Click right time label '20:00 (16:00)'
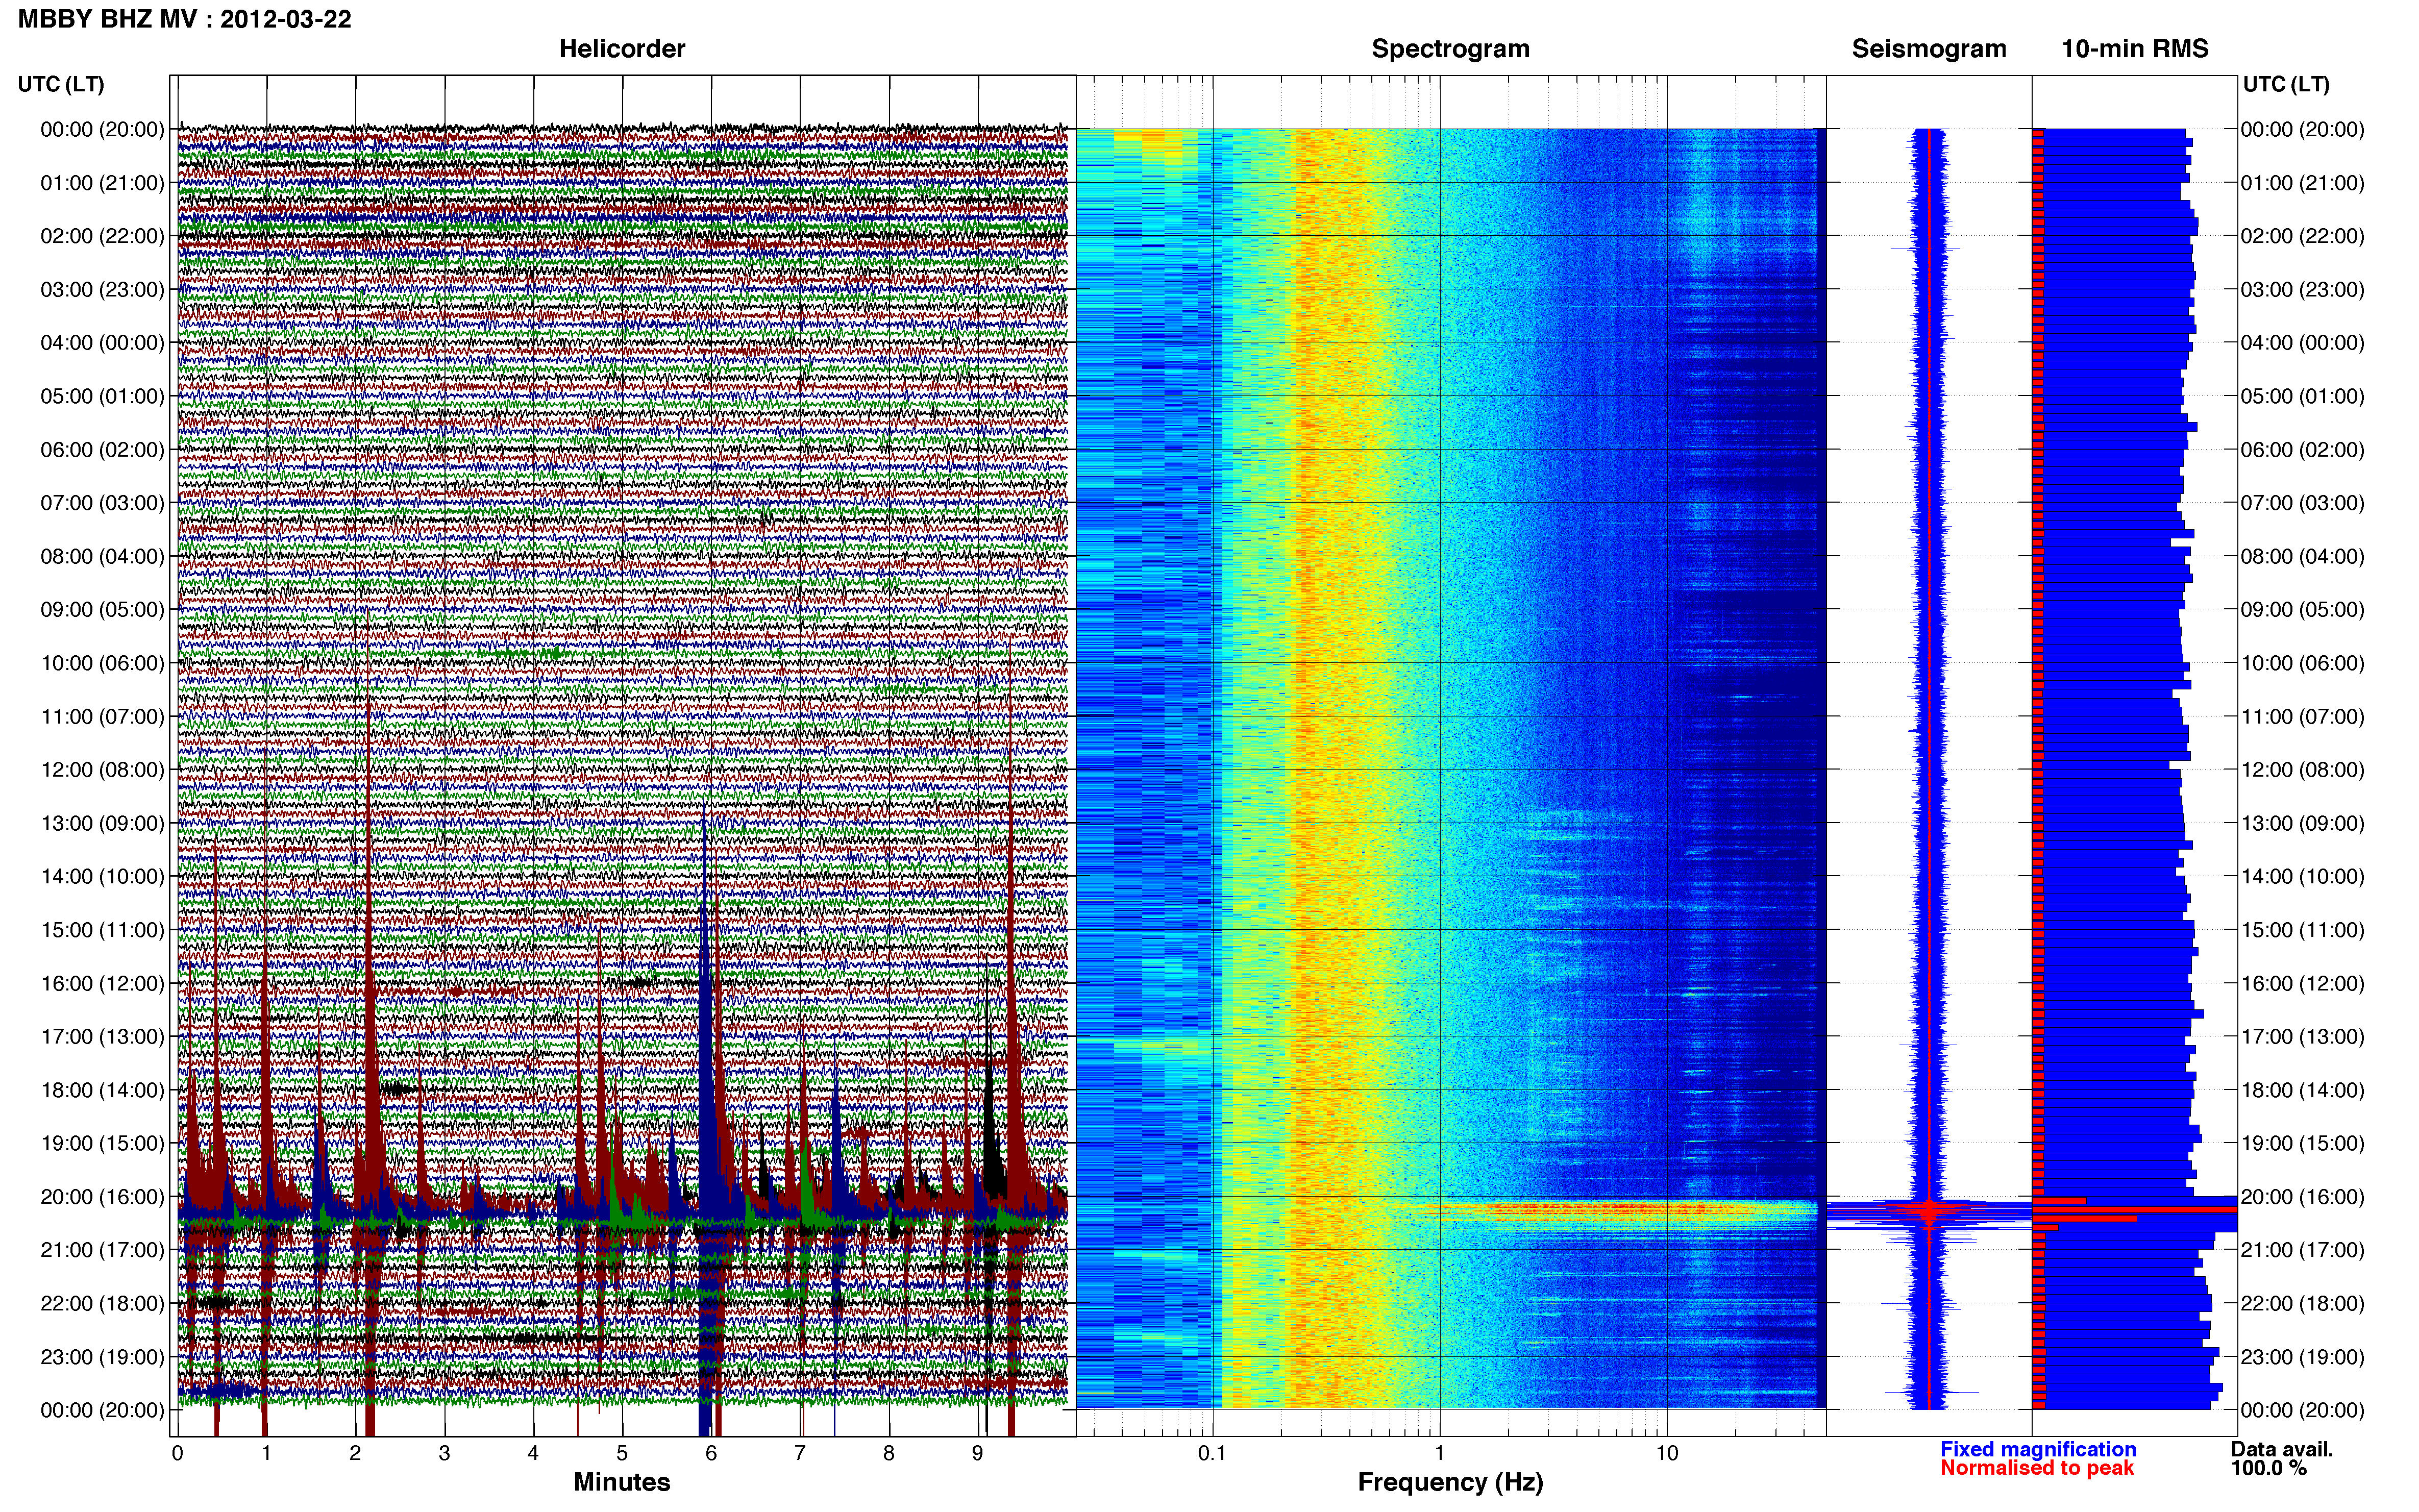The width and height of the screenshot is (2419, 1512). (x=2302, y=1197)
